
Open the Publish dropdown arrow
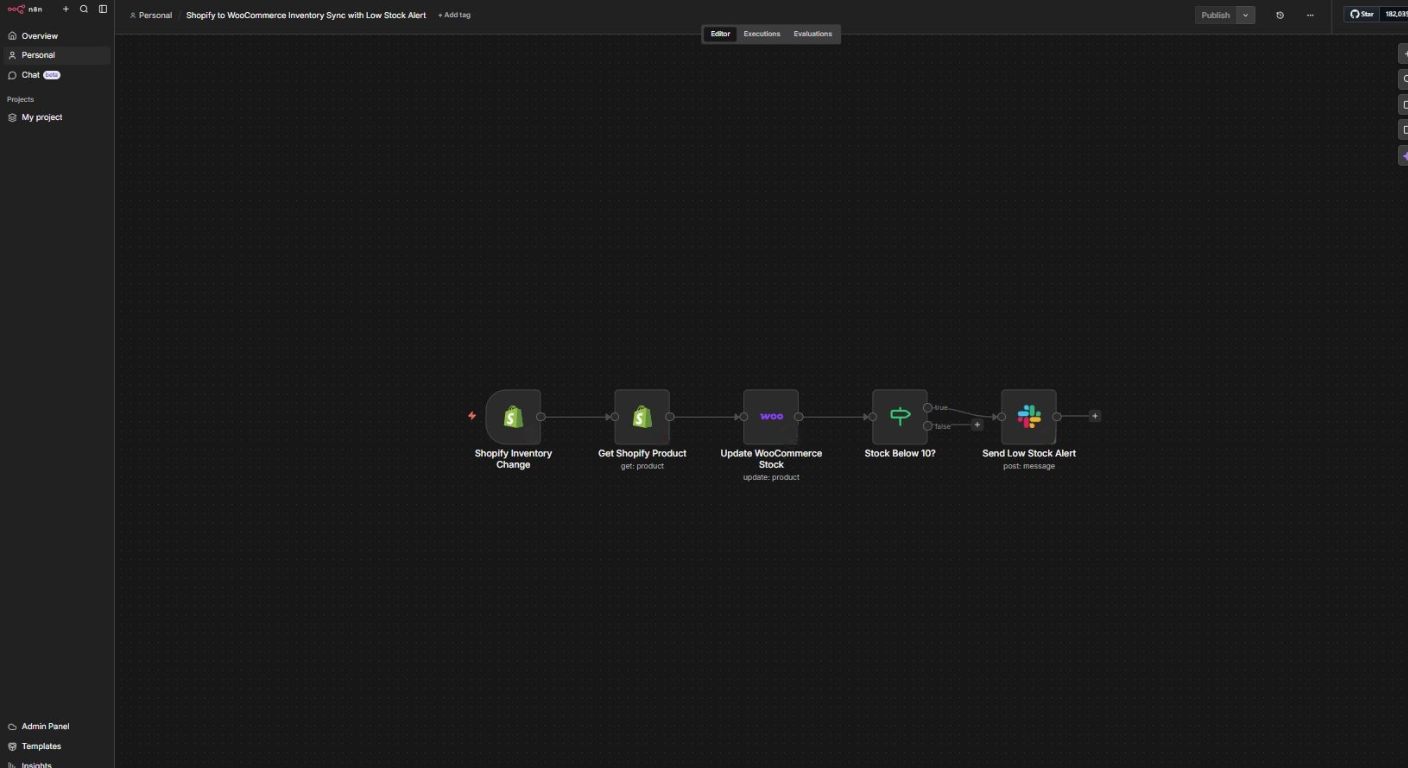[1246, 15]
